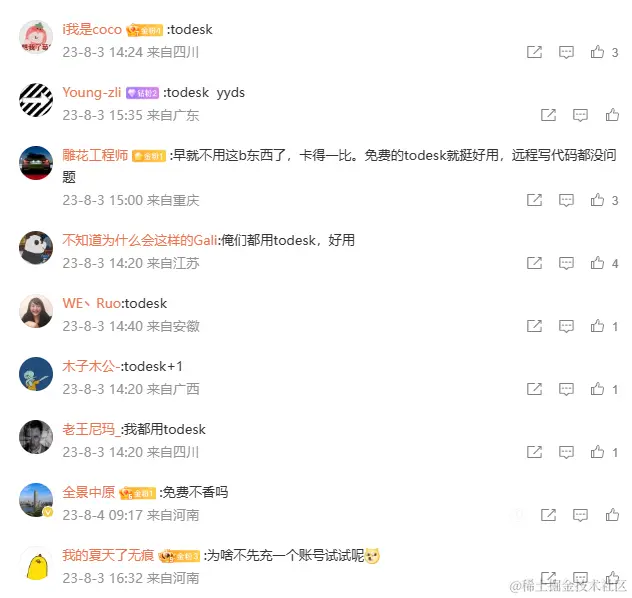The height and width of the screenshot is (598, 632).
Task: Visit 不知道为什么会这样的Gali's profile
Action: 140,240
